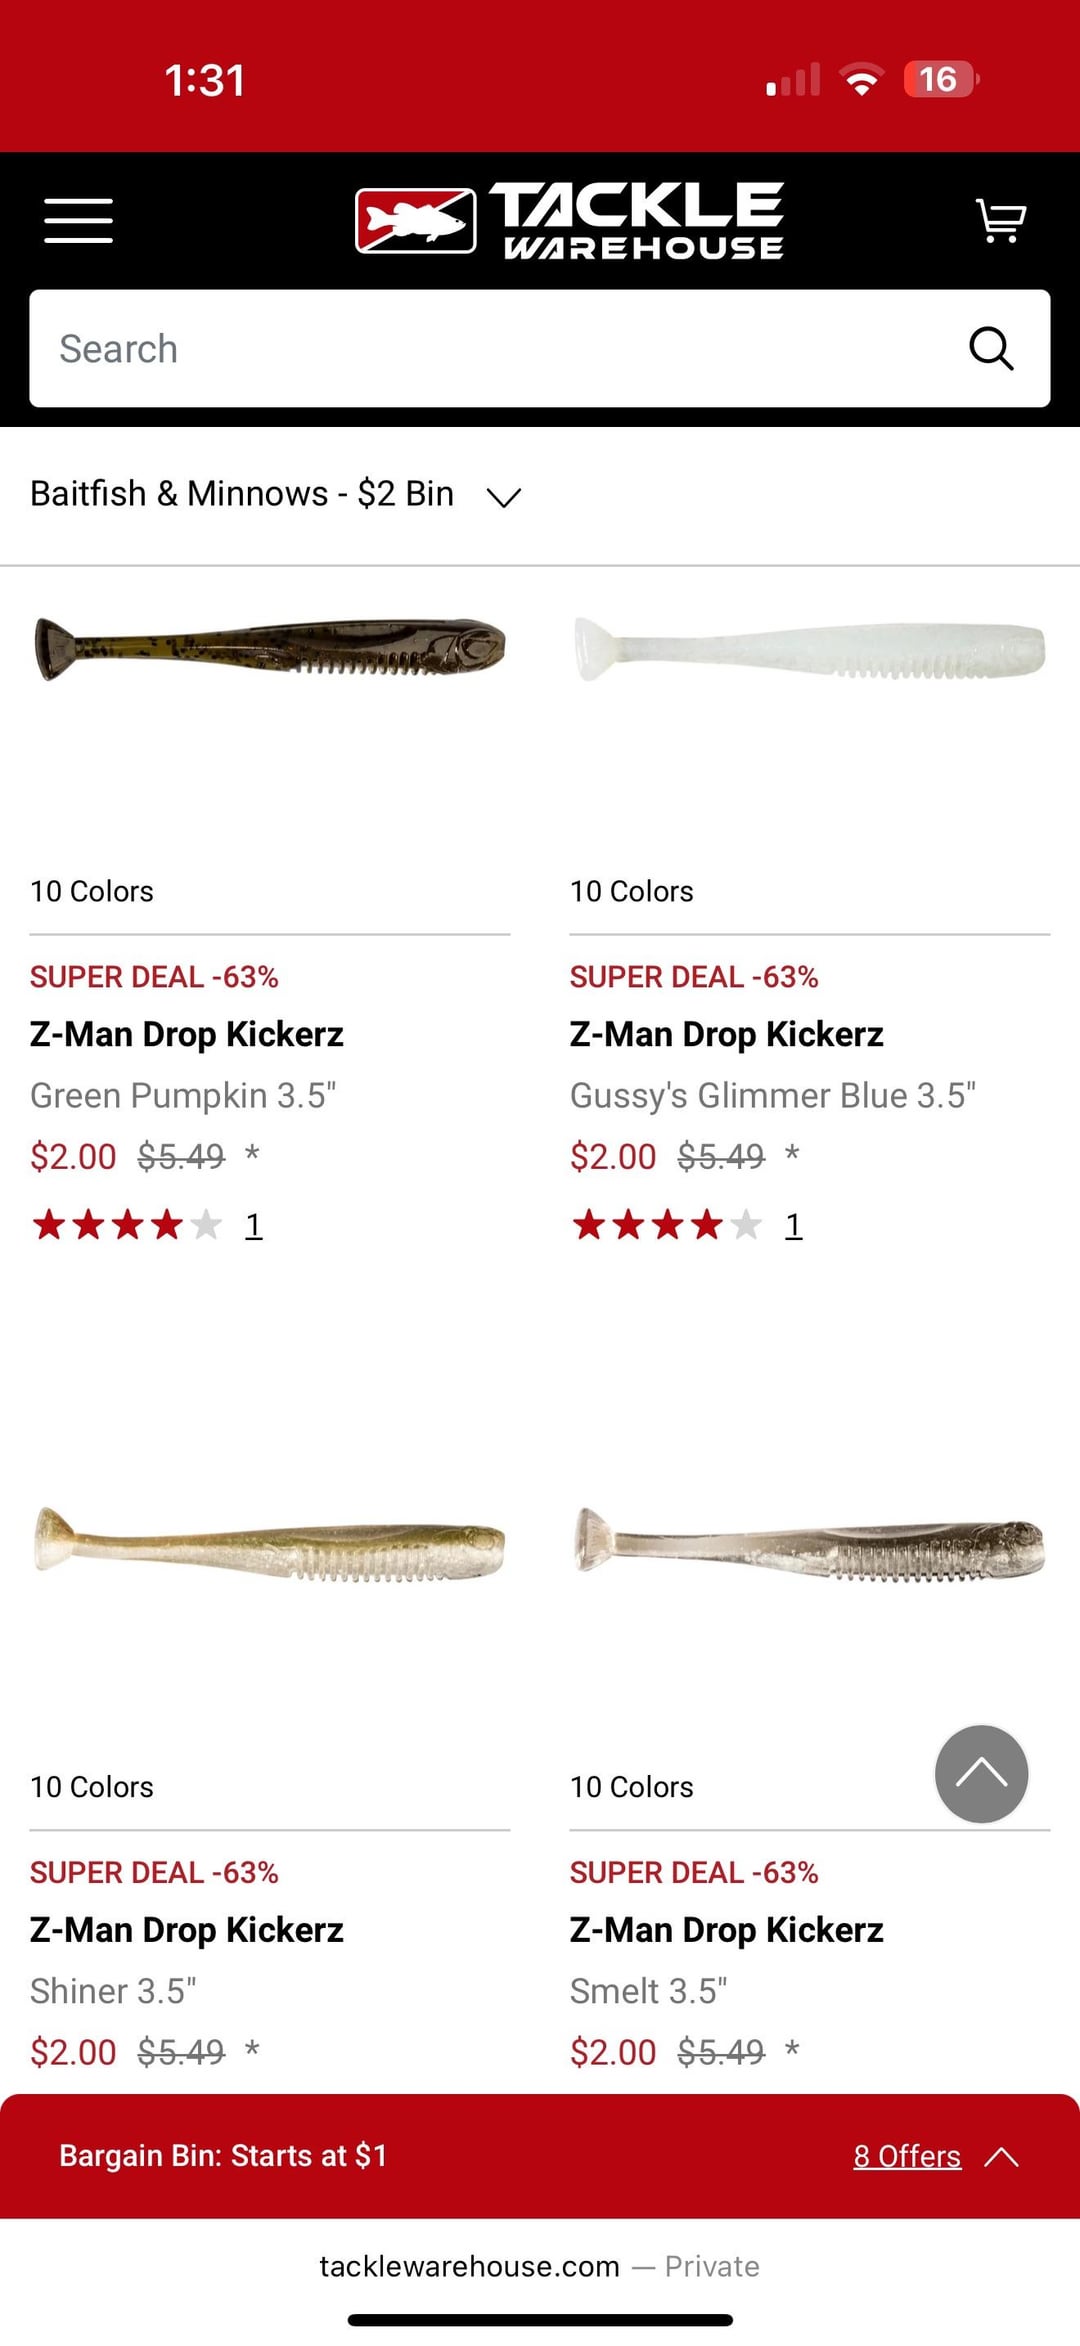Open the Baitfish & Minnows category dropdown
Image resolution: width=1080 pixels, height=2346 pixels.
275,495
